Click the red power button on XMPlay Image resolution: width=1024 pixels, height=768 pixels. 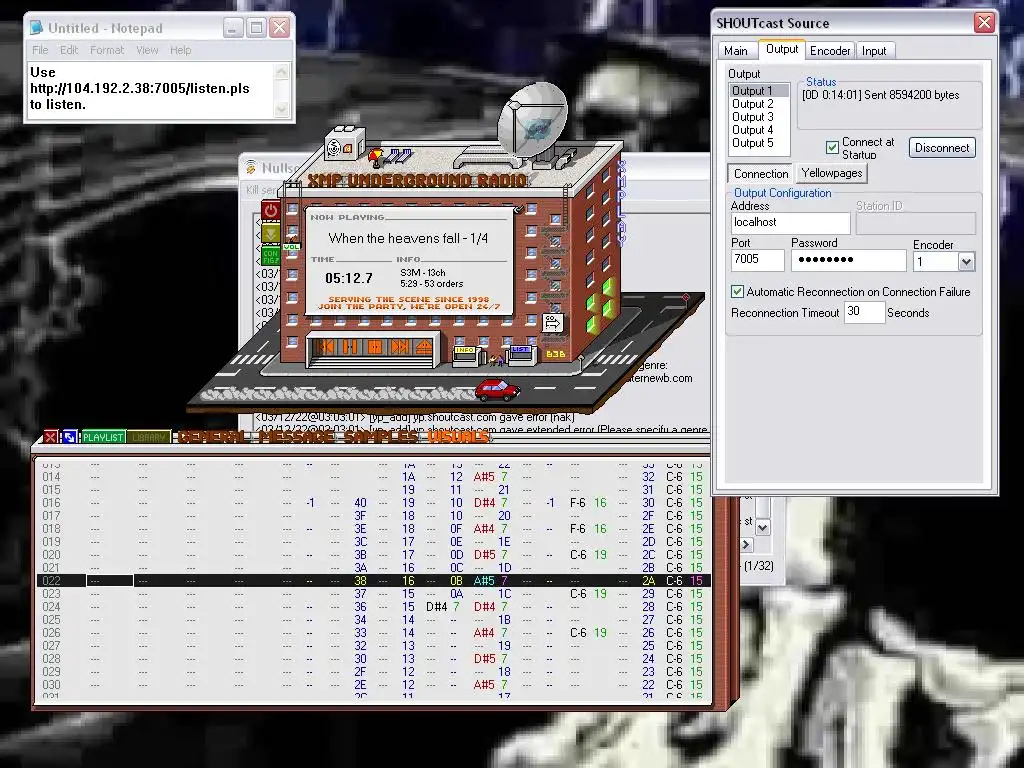coord(270,210)
